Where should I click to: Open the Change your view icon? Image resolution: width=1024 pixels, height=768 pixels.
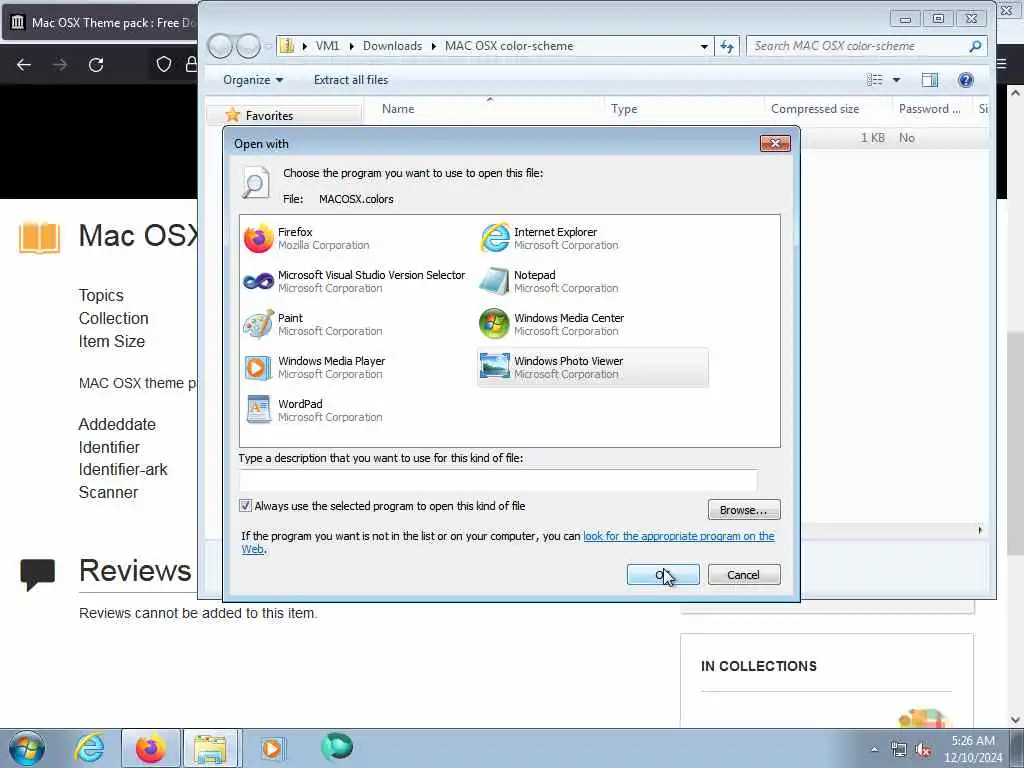pyautogui.click(x=874, y=80)
